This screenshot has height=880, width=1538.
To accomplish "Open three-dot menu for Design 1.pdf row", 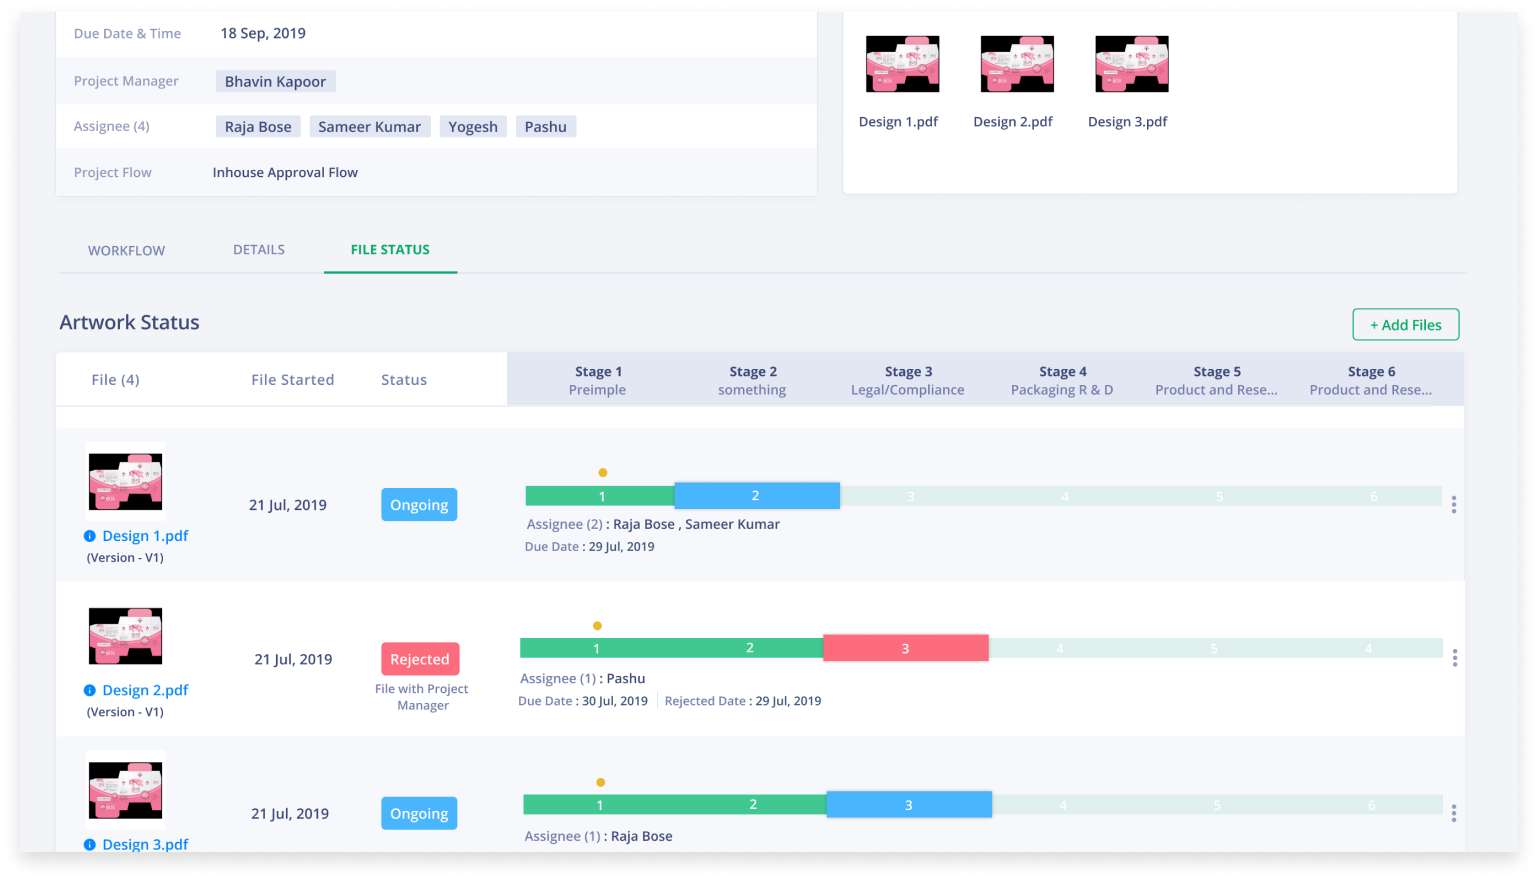I will point(1454,505).
